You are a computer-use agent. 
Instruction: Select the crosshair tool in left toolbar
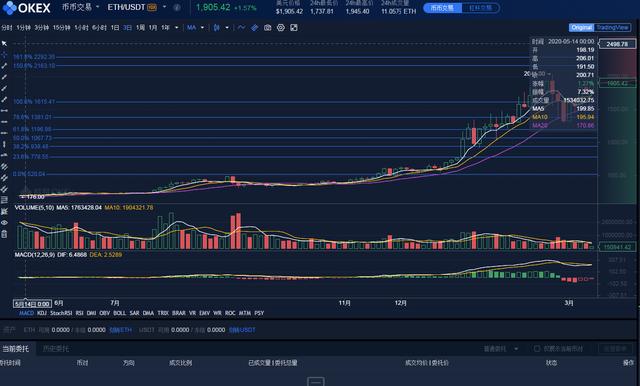point(4,55)
